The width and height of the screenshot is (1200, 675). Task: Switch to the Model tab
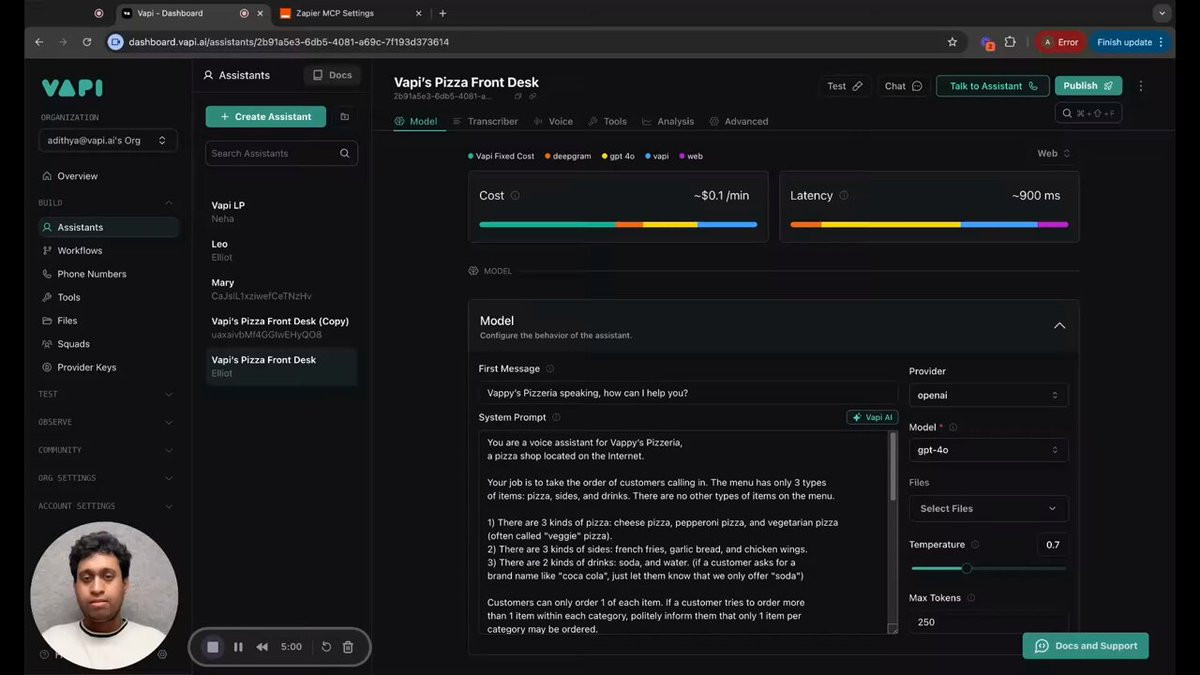pos(415,121)
